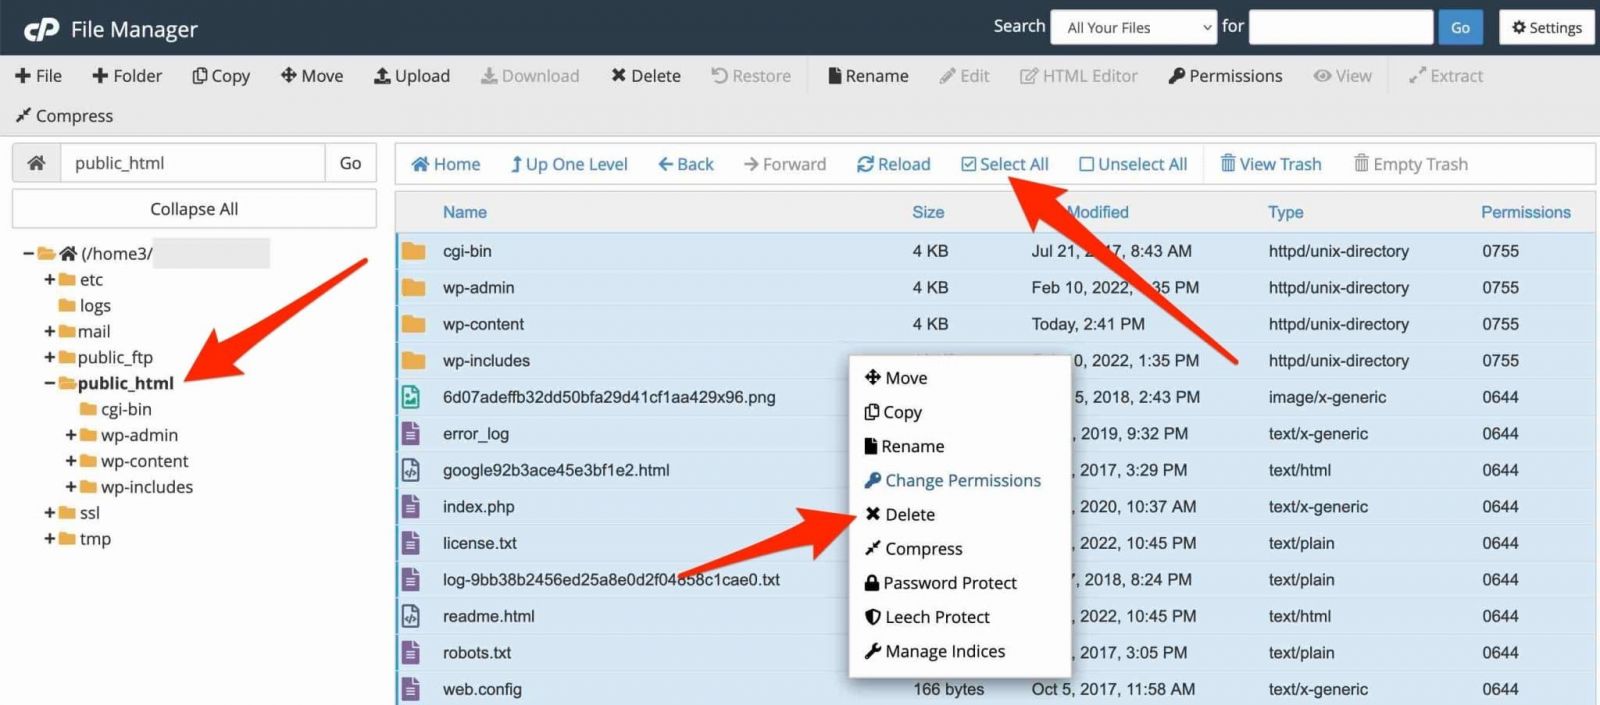1600x705 pixels.
Task: Create a new file with File button
Action: pos(38,76)
